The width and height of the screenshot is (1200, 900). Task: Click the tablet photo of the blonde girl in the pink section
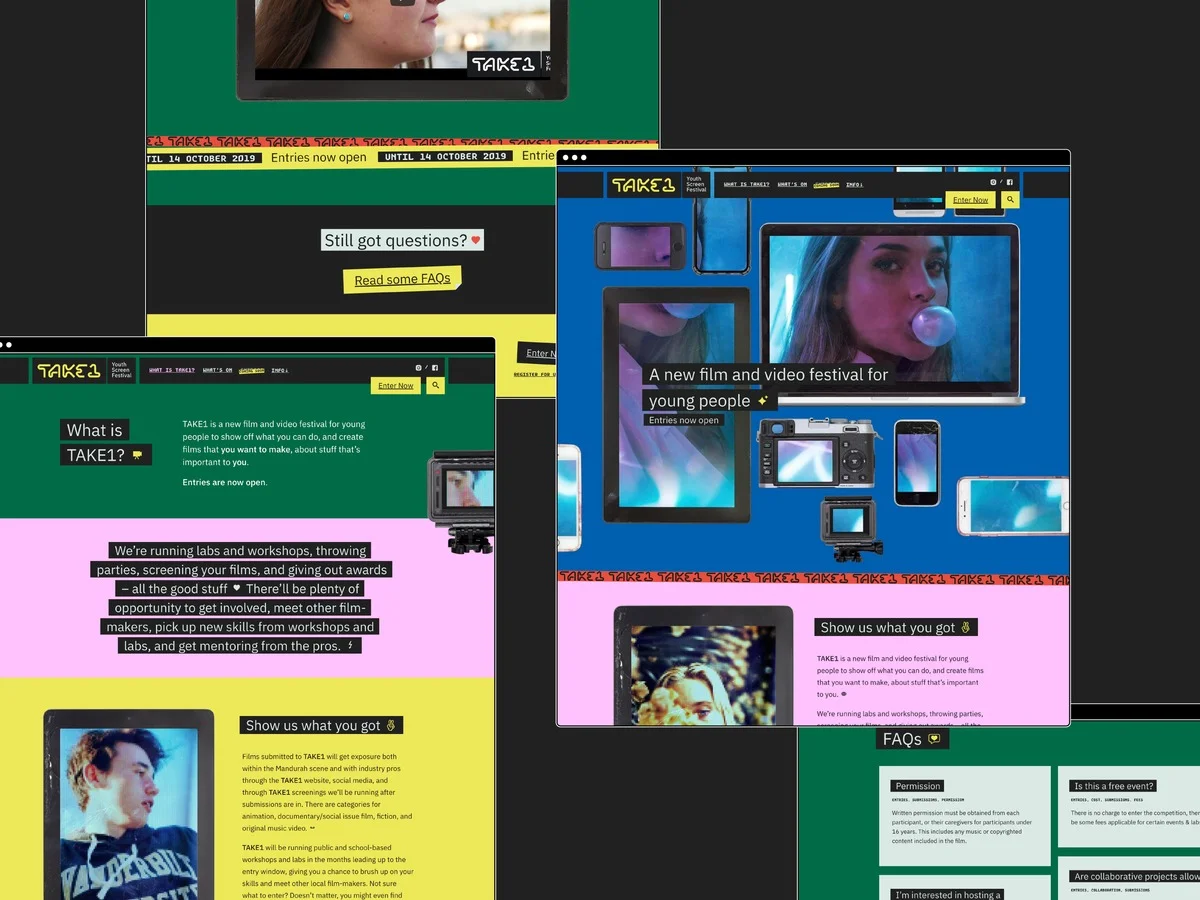tap(703, 665)
